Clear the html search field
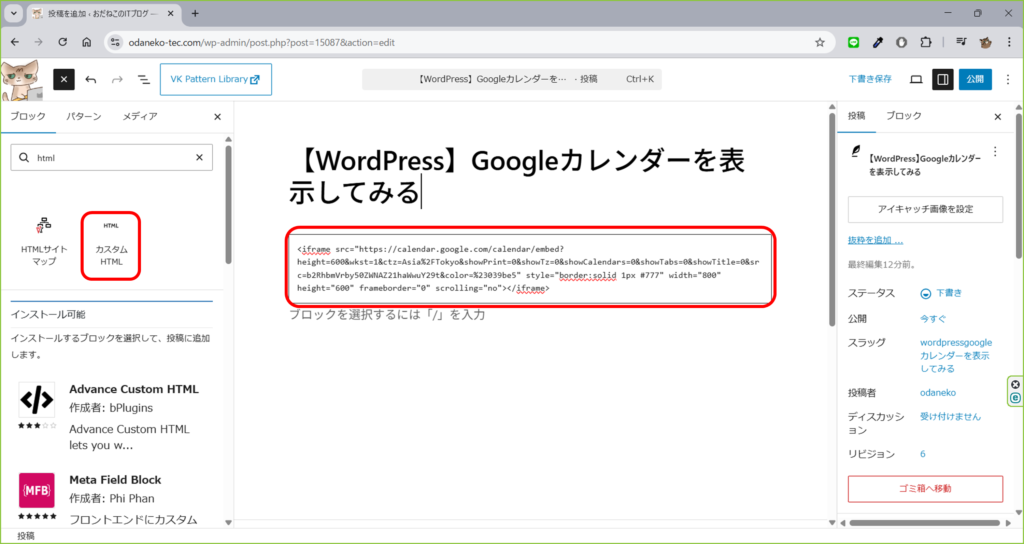This screenshot has height=544, width=1024. (199, 158)
